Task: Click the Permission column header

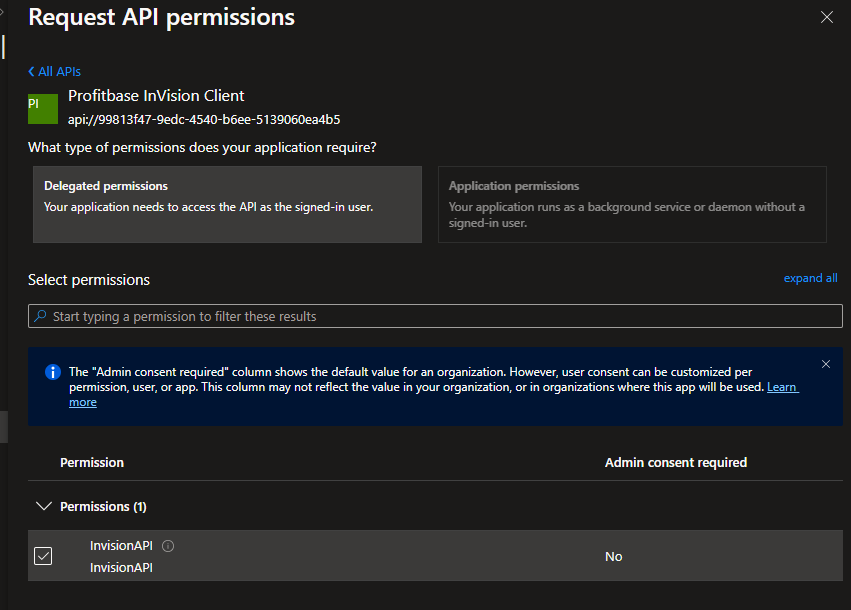Action: tap(92, 463)
